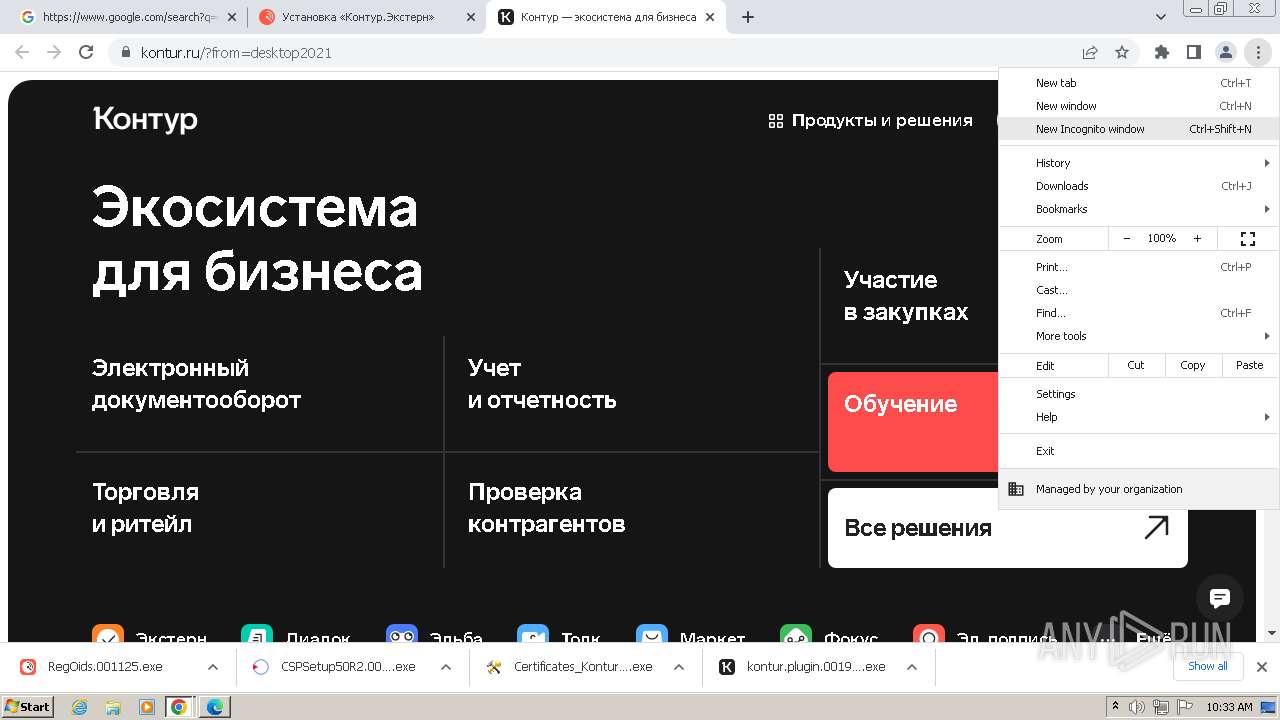Viewport: 1280px width, 720px height.
Task: Click Show all downloads button
Action: click(x=1207, y=666)
